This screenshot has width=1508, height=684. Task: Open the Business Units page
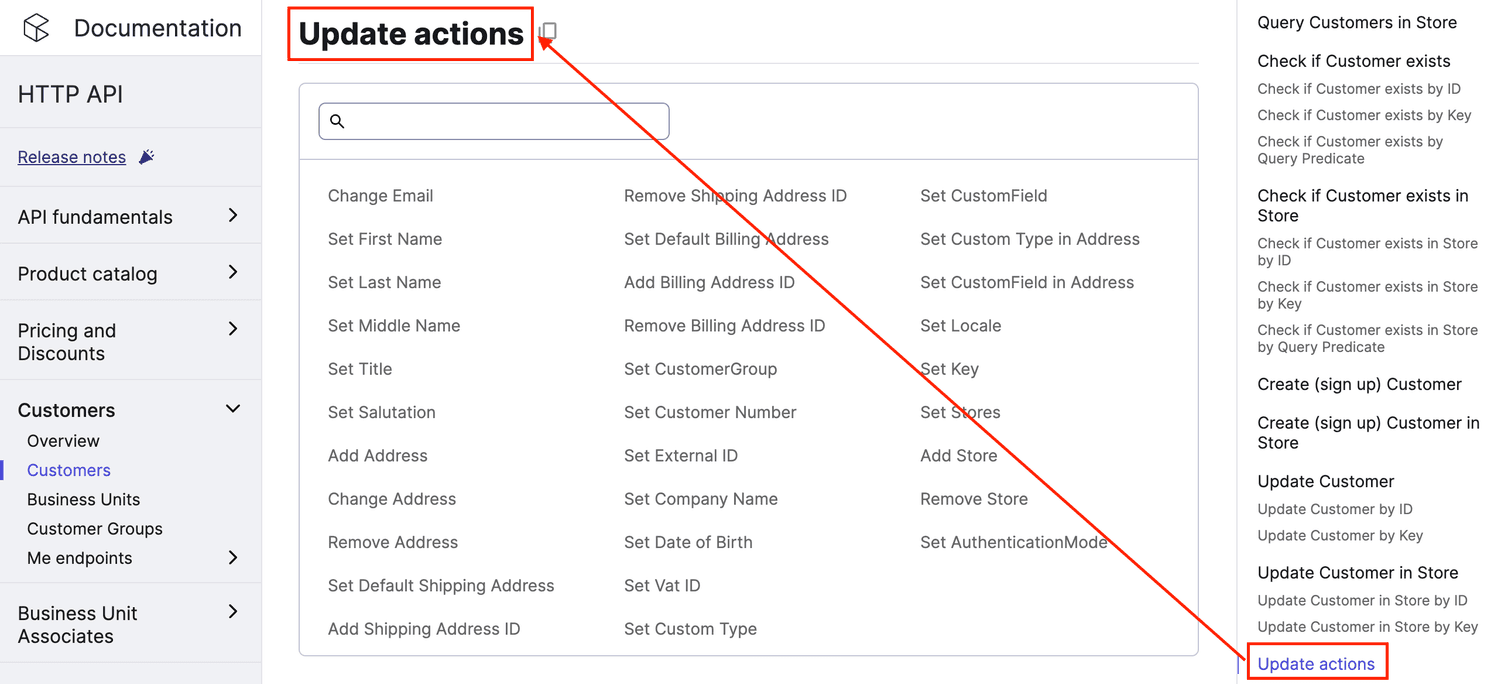83,499
